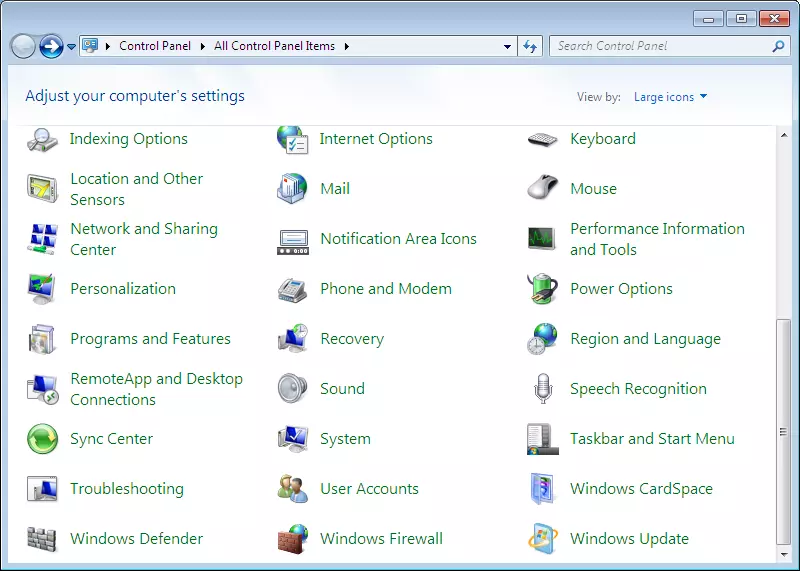Open Windows Update text link
This screenshot has height=571, width=800.
click(630, 539)
